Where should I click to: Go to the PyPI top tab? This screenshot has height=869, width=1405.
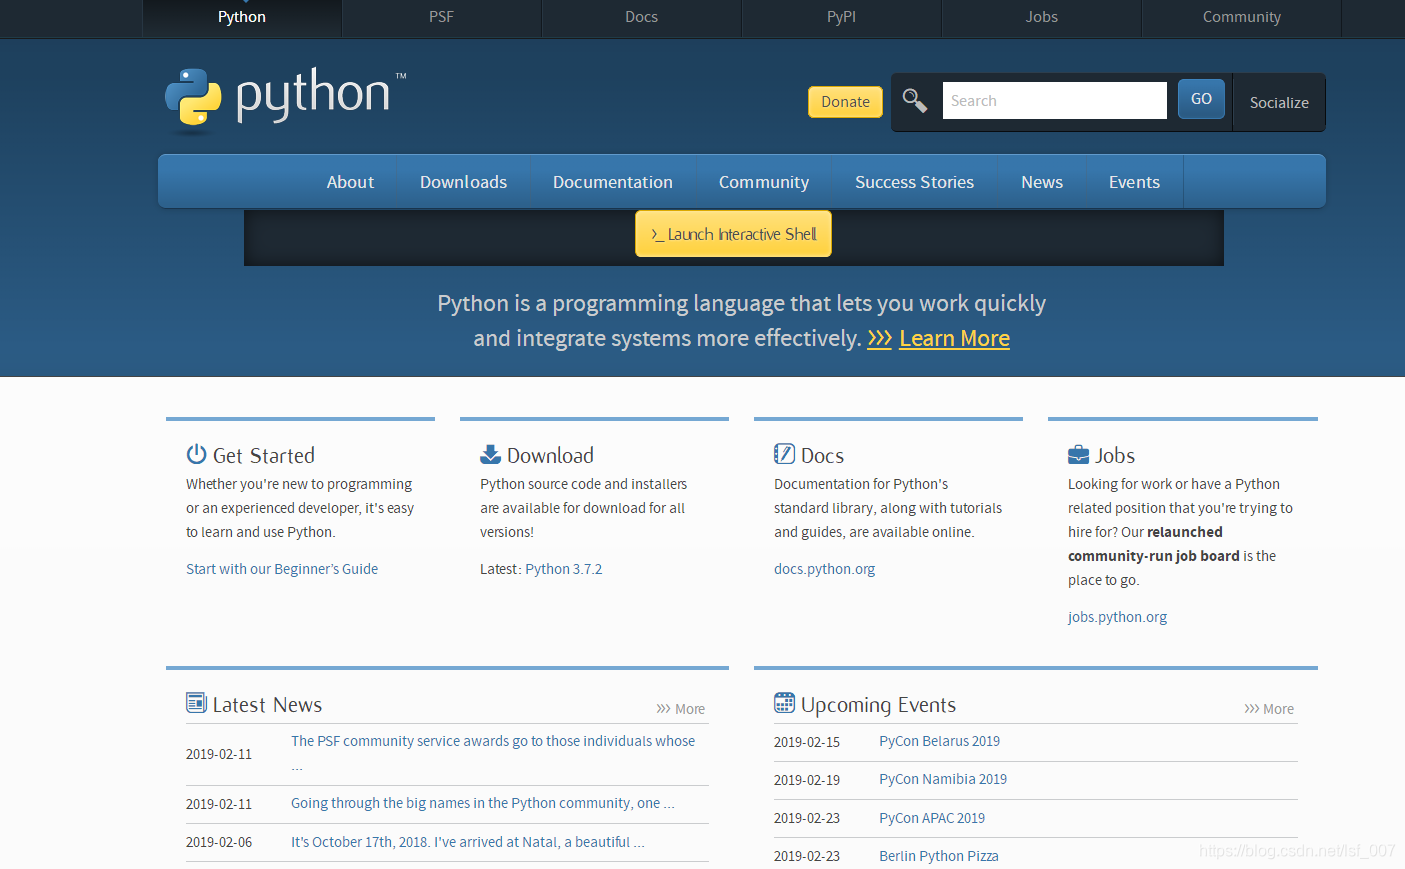[842, 17]
